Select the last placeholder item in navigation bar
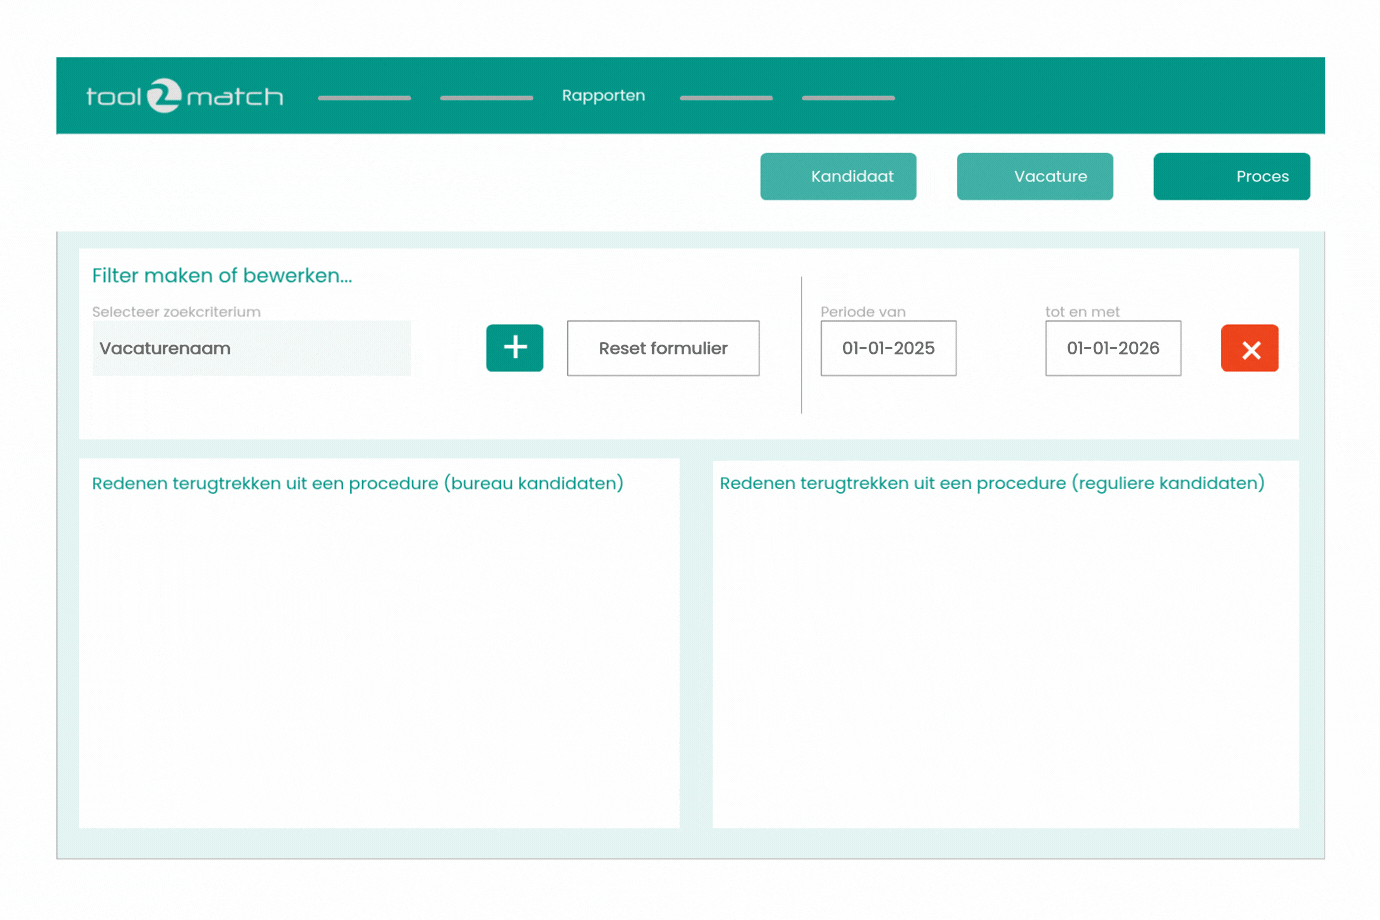 [848, 98]
